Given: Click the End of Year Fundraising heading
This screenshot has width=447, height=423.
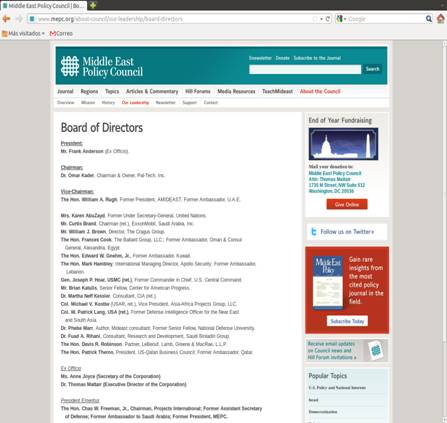Looking at the screenshot, I should [340, 120].
